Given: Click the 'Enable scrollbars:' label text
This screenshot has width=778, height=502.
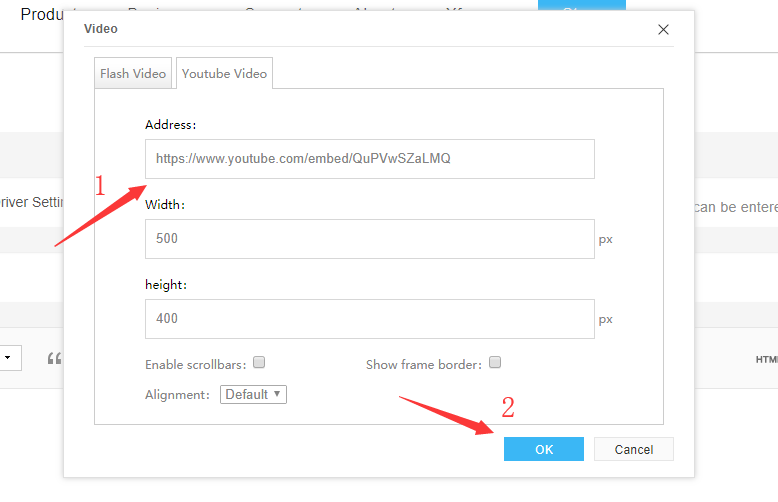Looking at the screenshot, I should [x=195, y=365].
